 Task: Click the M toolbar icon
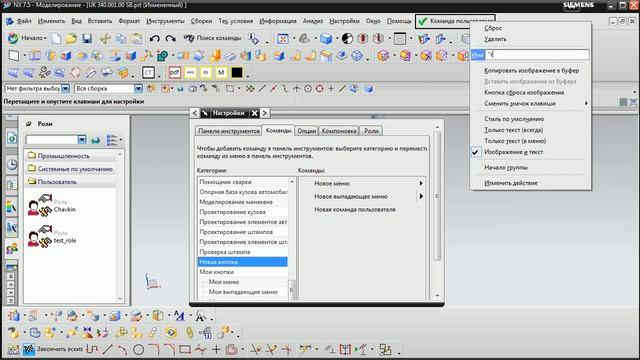point(221,73)
